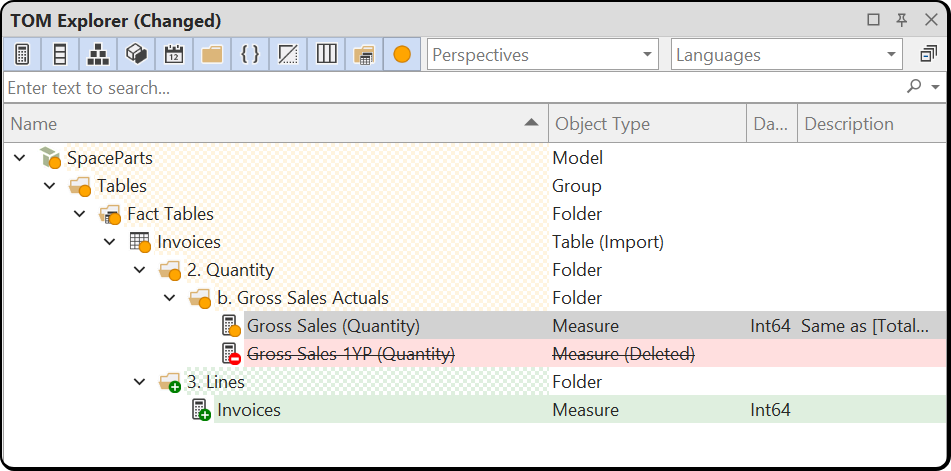Select the Gross Sales (Quantity) measure

334,326
